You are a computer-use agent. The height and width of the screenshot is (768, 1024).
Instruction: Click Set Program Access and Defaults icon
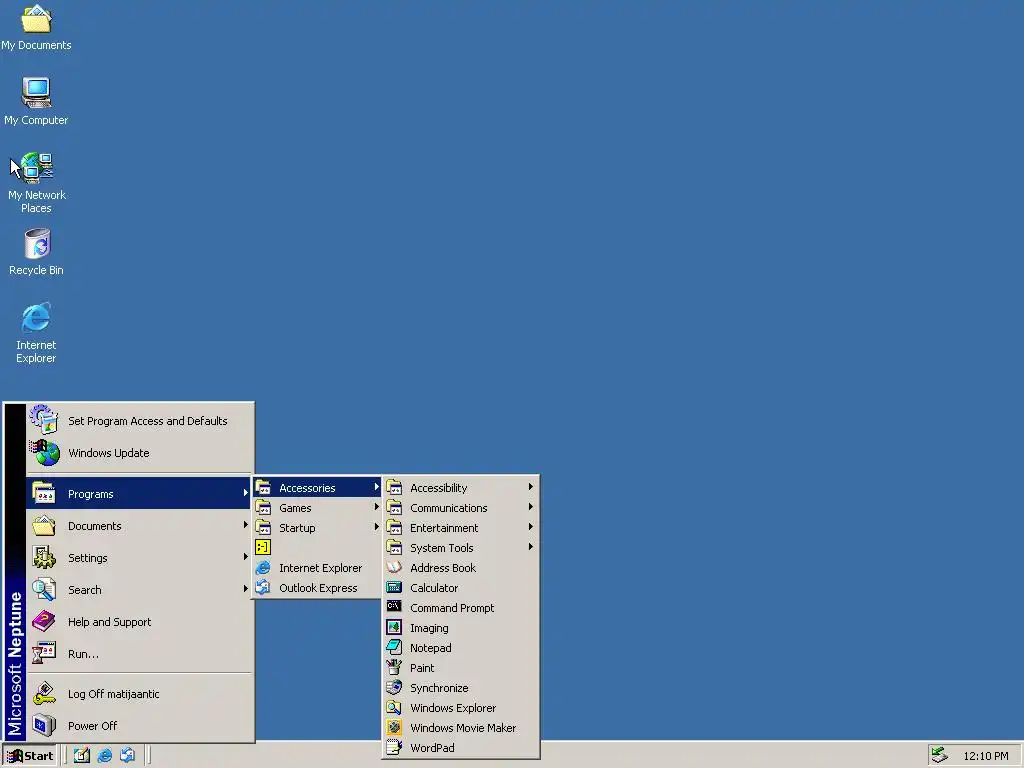click(44, 420)
